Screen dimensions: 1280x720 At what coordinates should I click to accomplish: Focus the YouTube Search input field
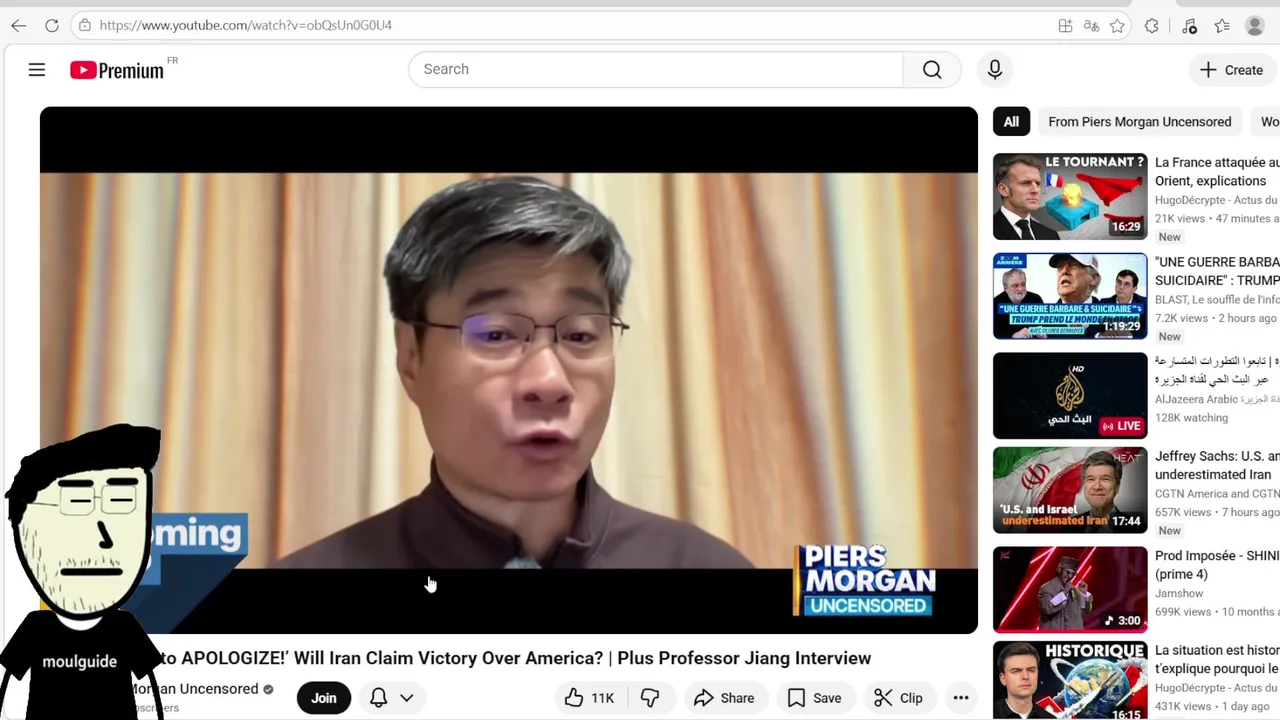pyautogui.click(x=656, y=69)
